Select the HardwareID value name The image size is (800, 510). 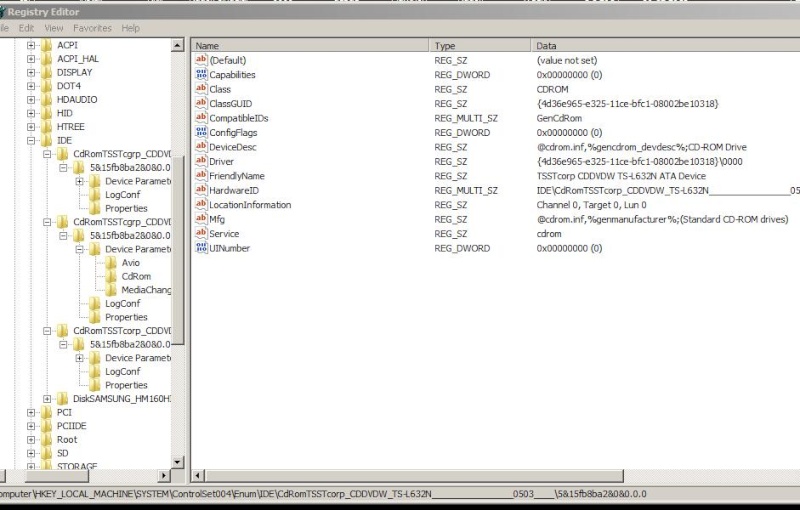point(234,190)
